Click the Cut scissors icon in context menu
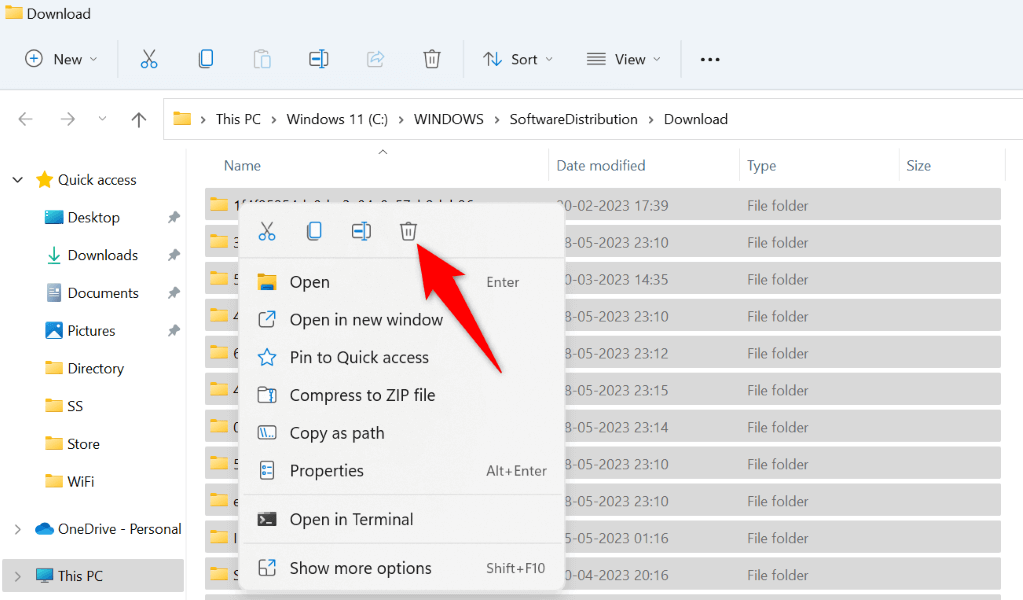 pyautogui.click(x=267, y=231)
